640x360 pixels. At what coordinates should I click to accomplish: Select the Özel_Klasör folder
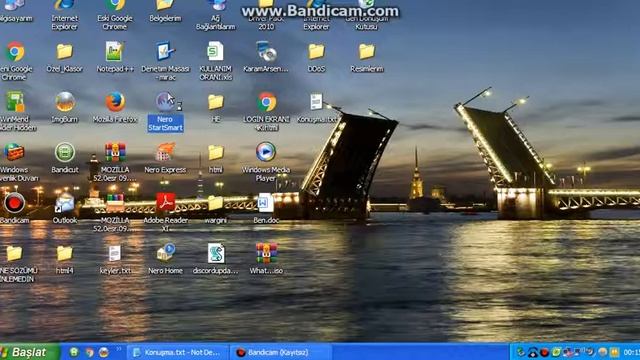click(64, 57)
